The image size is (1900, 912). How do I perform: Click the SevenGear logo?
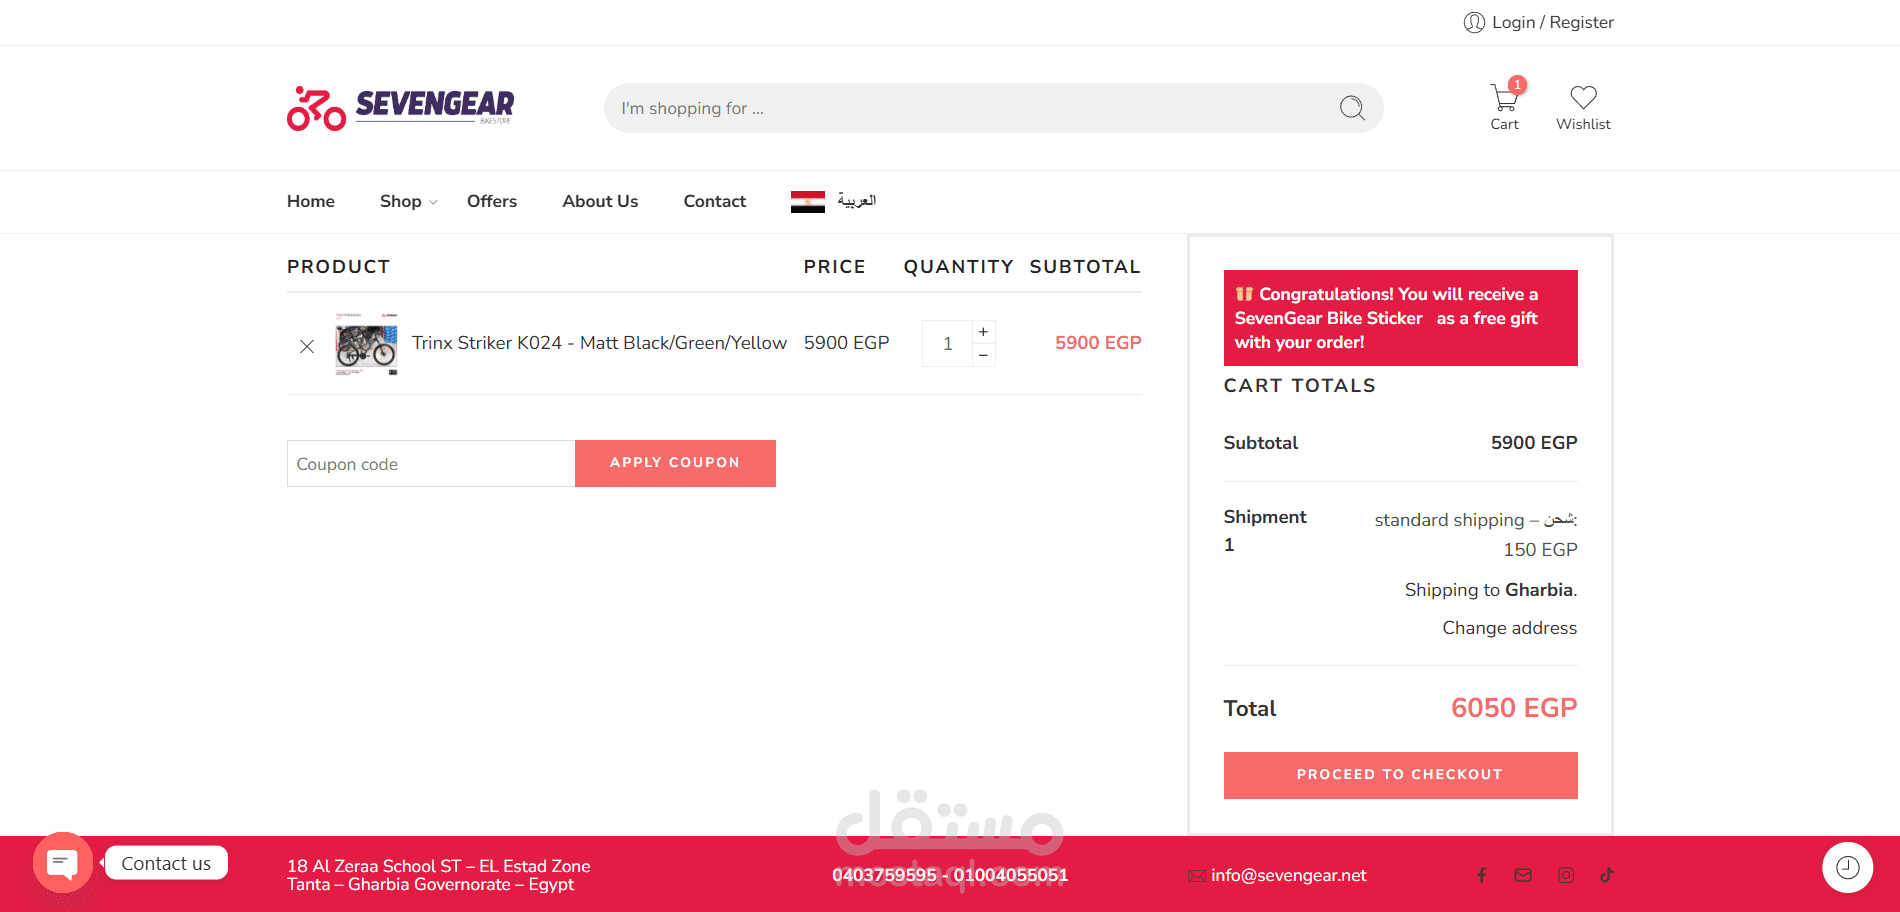pyautogui.click(x=400, y=108)
